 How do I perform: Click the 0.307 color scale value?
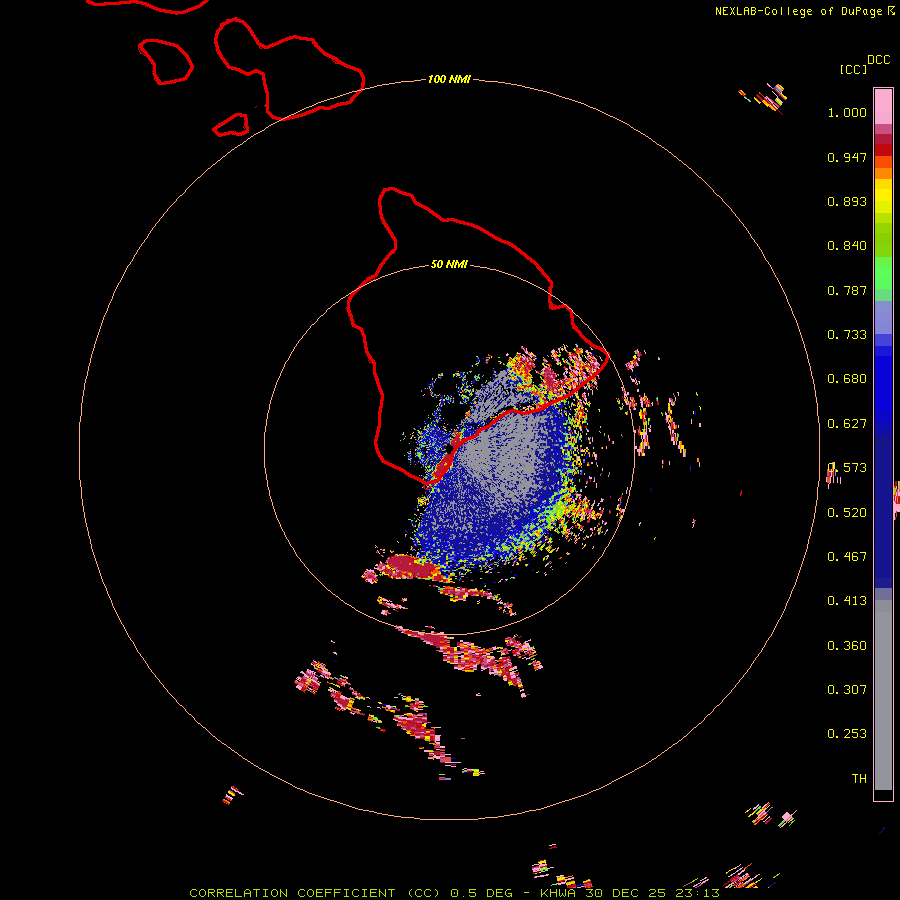tap(847, 690)
